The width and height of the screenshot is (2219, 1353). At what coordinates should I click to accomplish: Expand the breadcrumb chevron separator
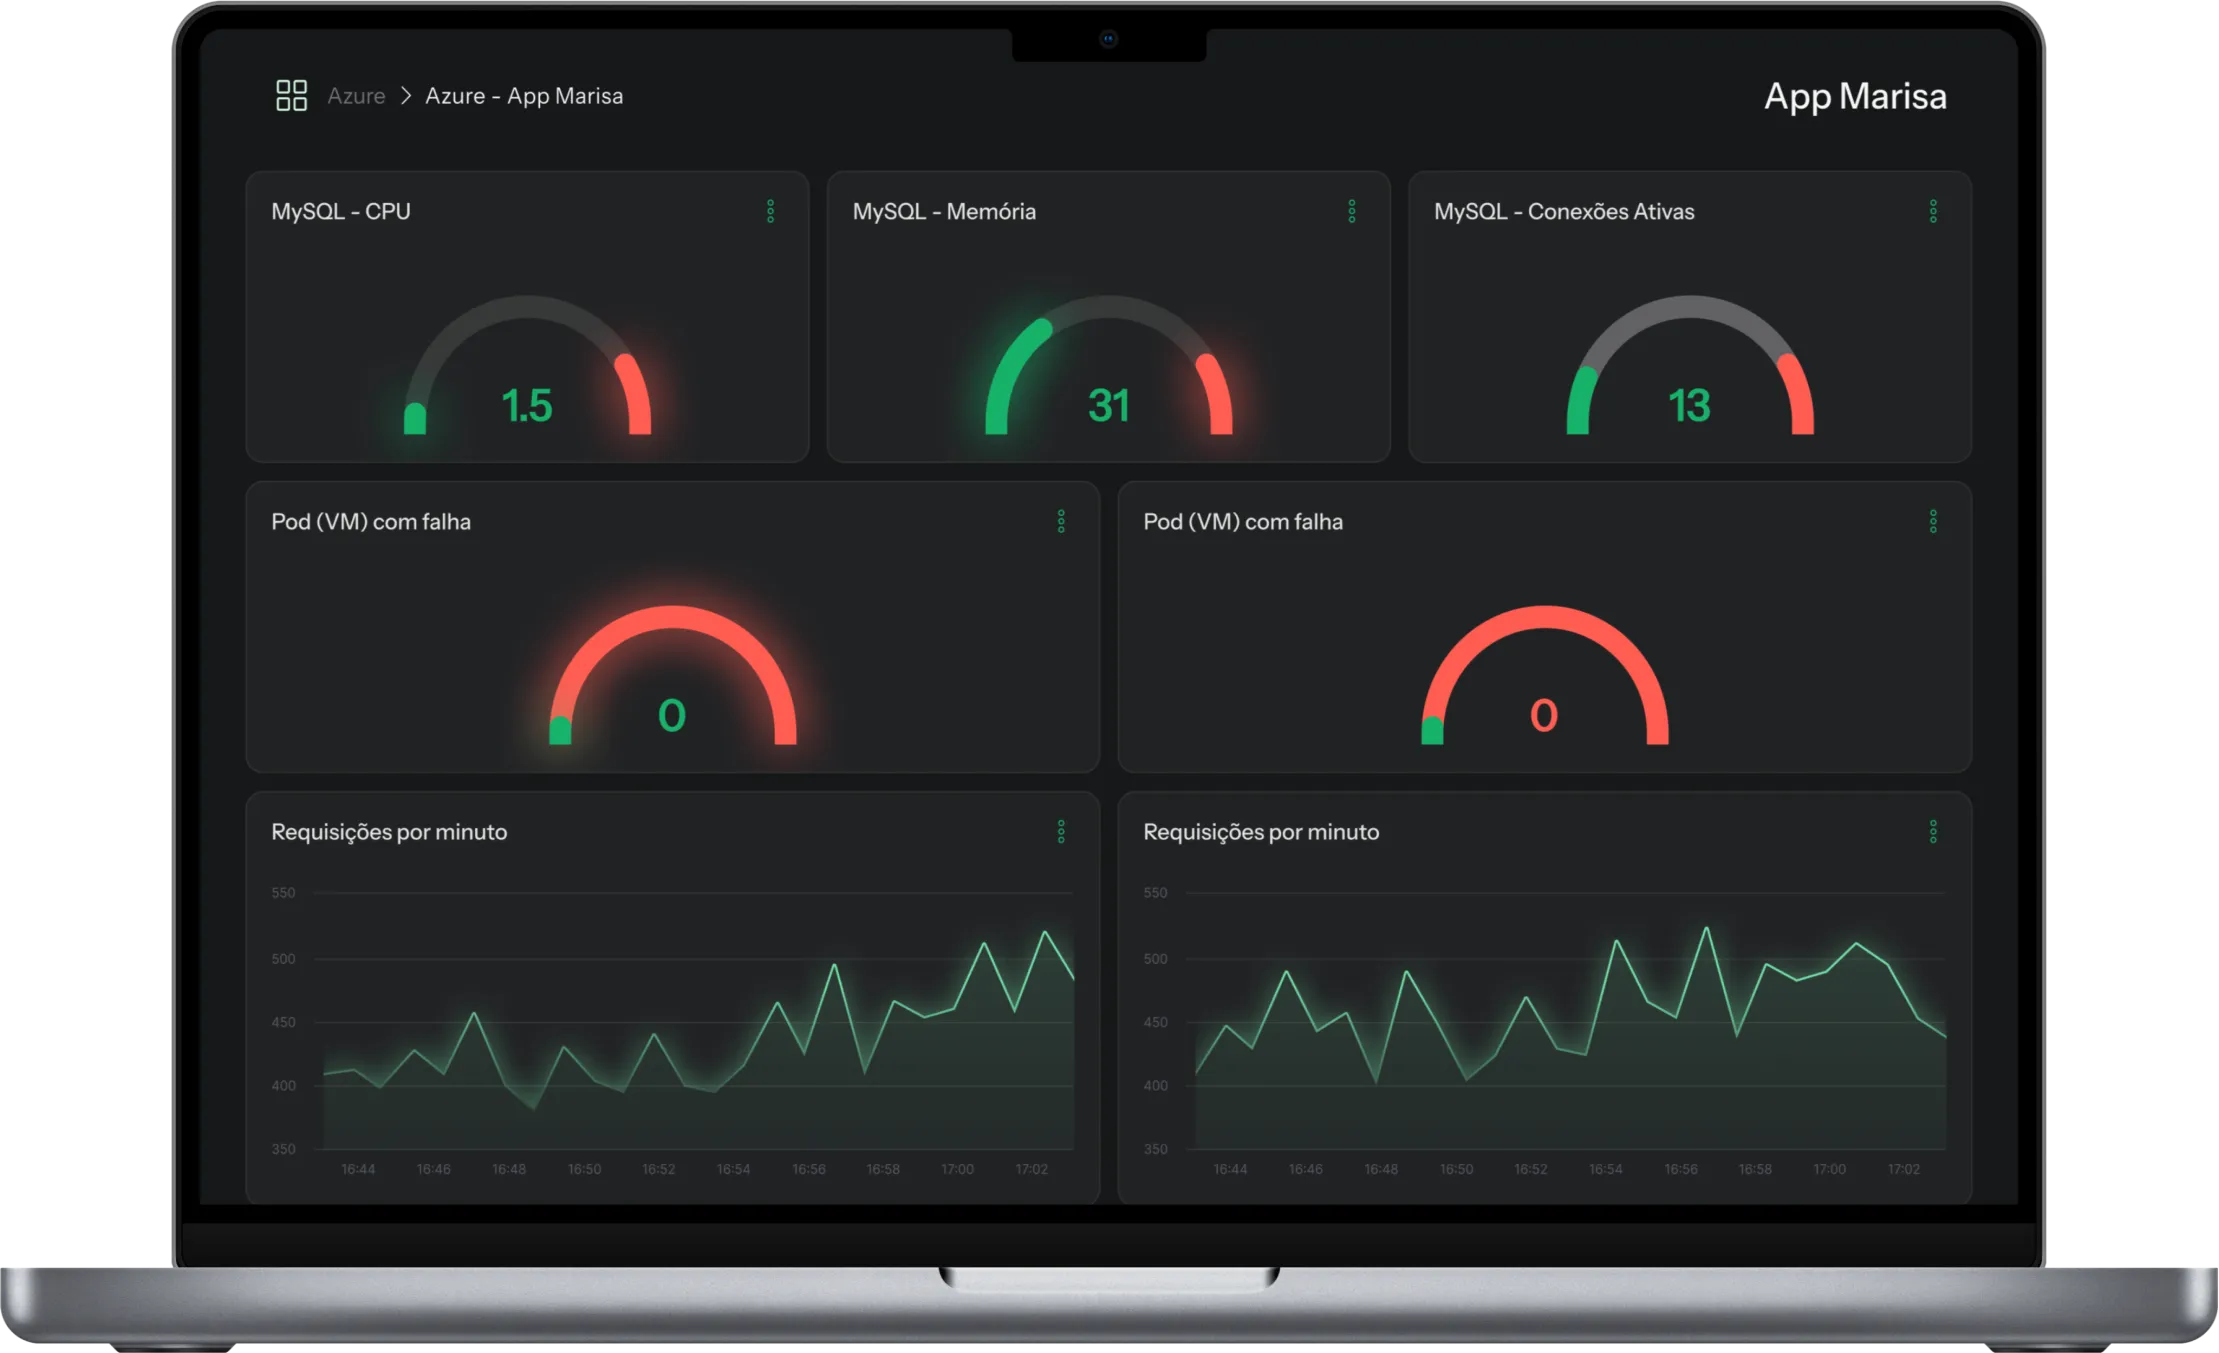coord(406,96)
